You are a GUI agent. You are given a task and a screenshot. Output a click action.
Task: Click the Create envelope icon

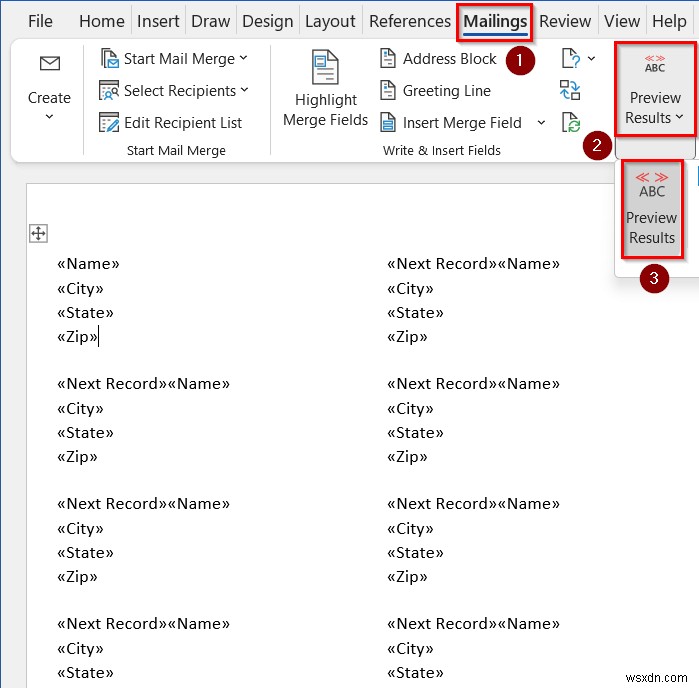[49, 63]
